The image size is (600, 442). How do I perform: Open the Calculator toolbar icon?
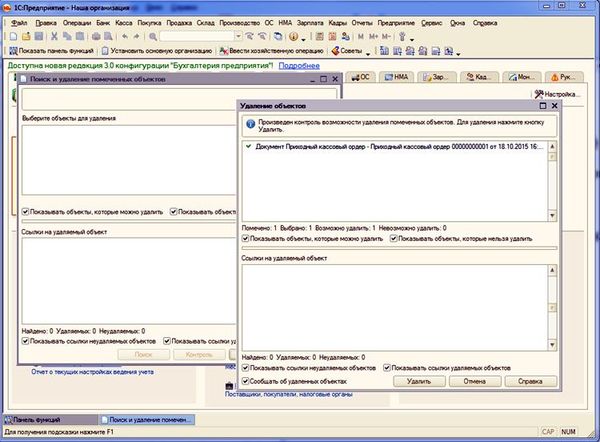click(x=320, y=36)
